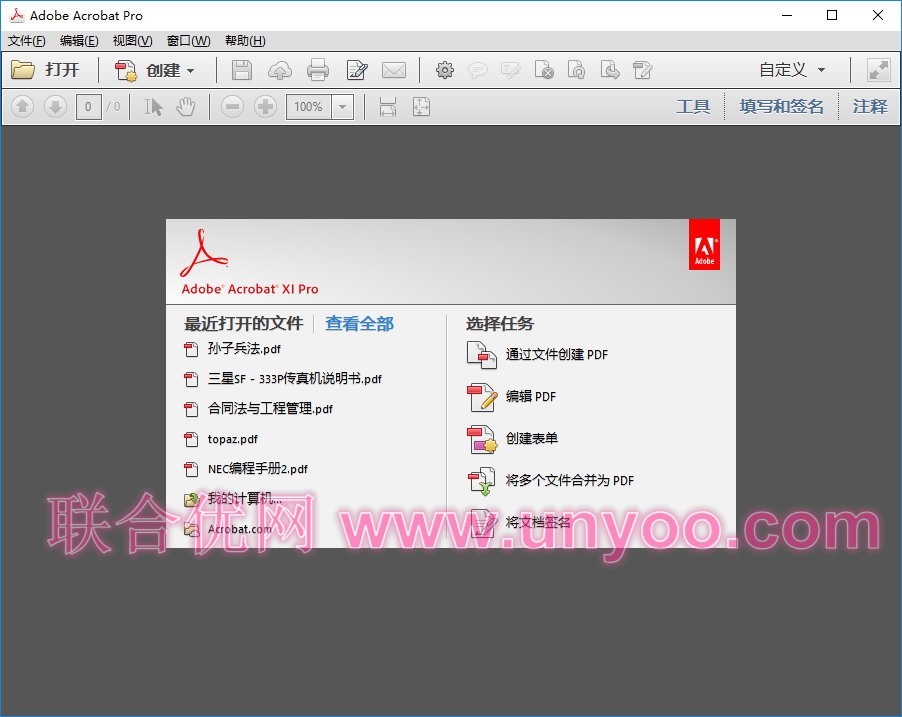This screenshot has height=717, width=902.
Task: Click the page edit icon before 自定义
Action: pyautogui.click(x=642, y=70)
